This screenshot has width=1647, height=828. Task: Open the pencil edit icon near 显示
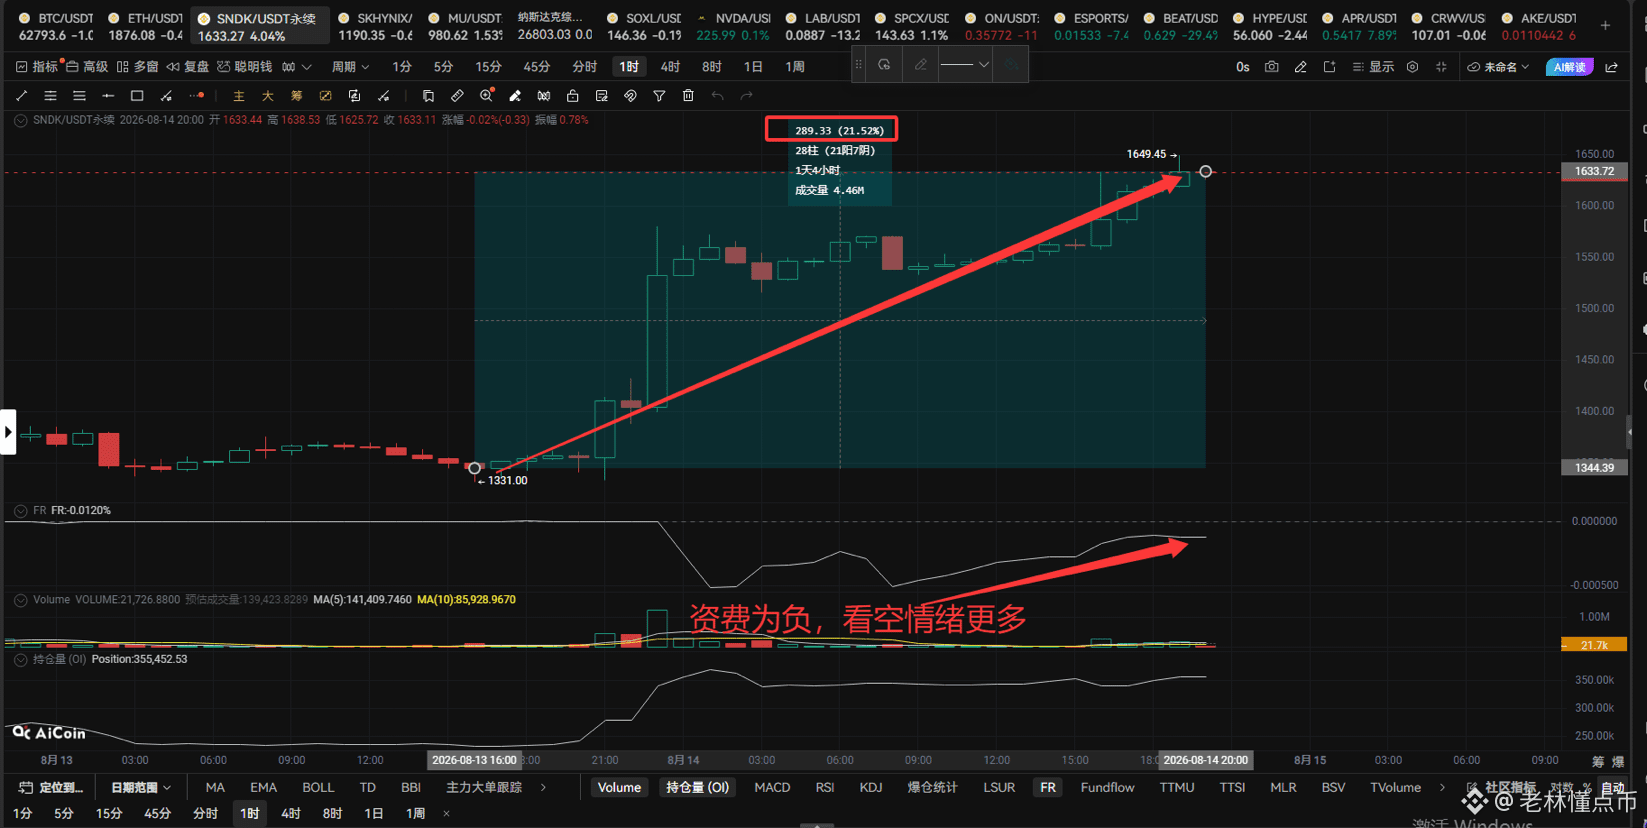tap(1300, 67)
